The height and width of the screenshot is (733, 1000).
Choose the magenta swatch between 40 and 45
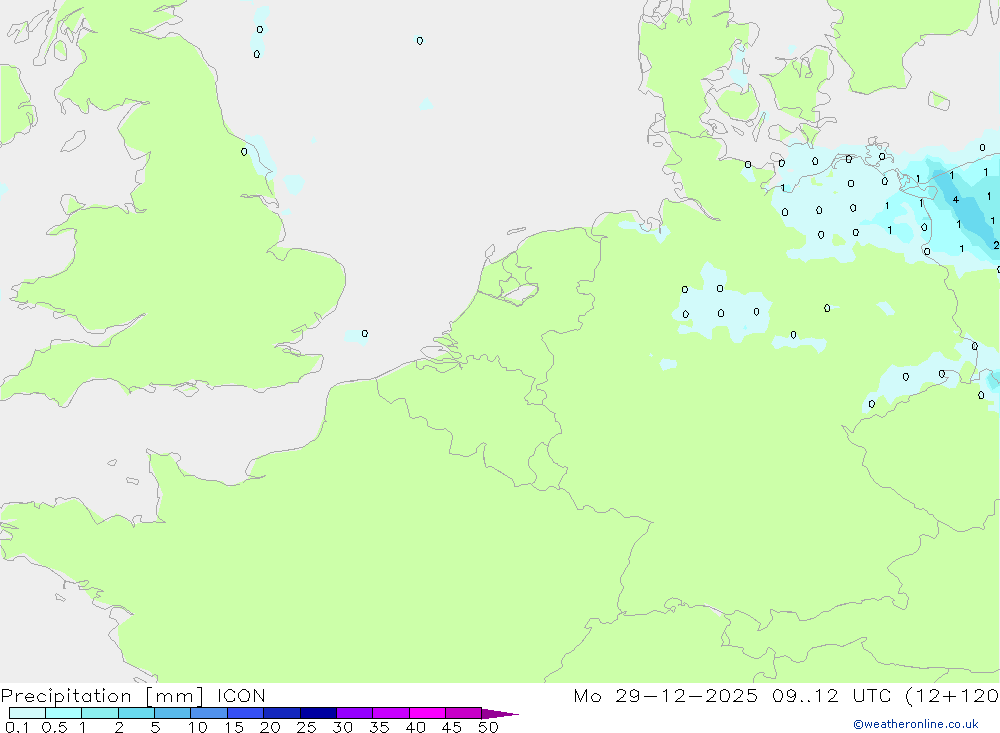coord(427,713)
